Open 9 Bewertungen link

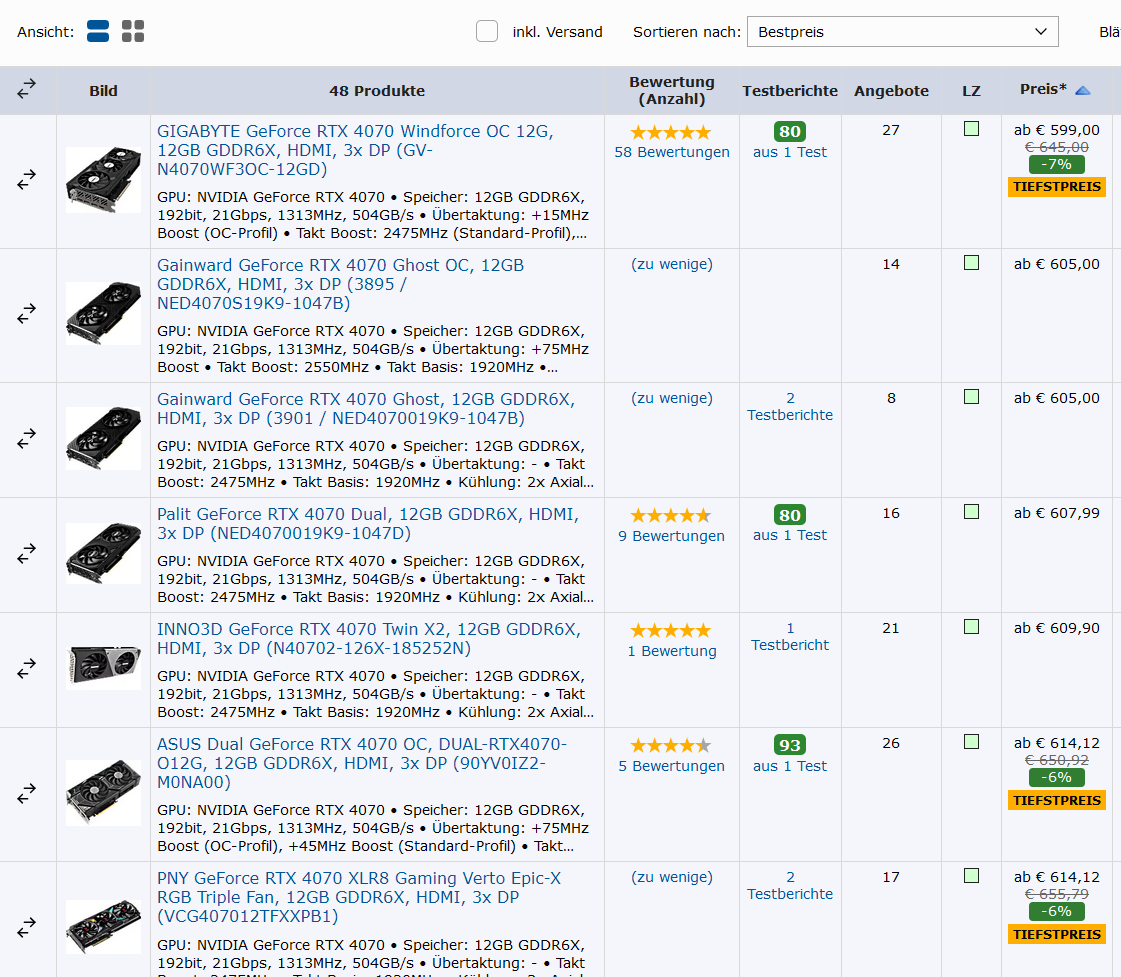pos(671,535)
